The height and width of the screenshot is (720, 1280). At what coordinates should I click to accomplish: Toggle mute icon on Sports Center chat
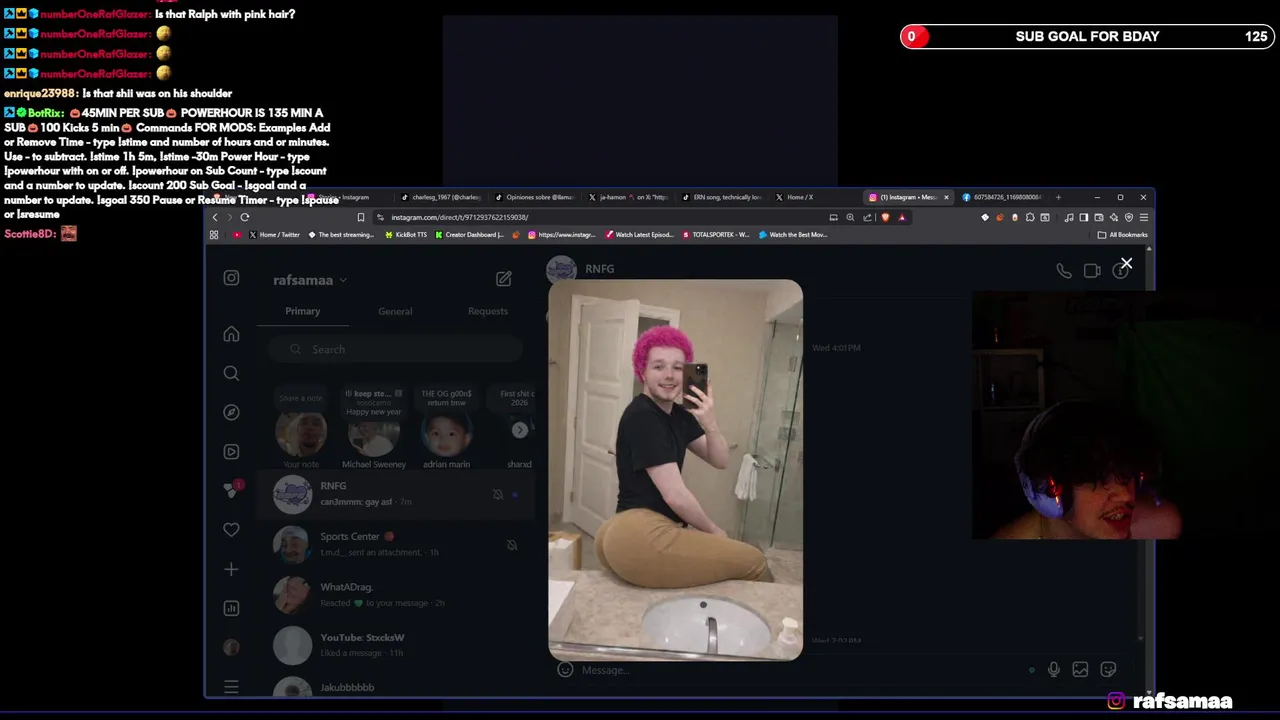511,545
